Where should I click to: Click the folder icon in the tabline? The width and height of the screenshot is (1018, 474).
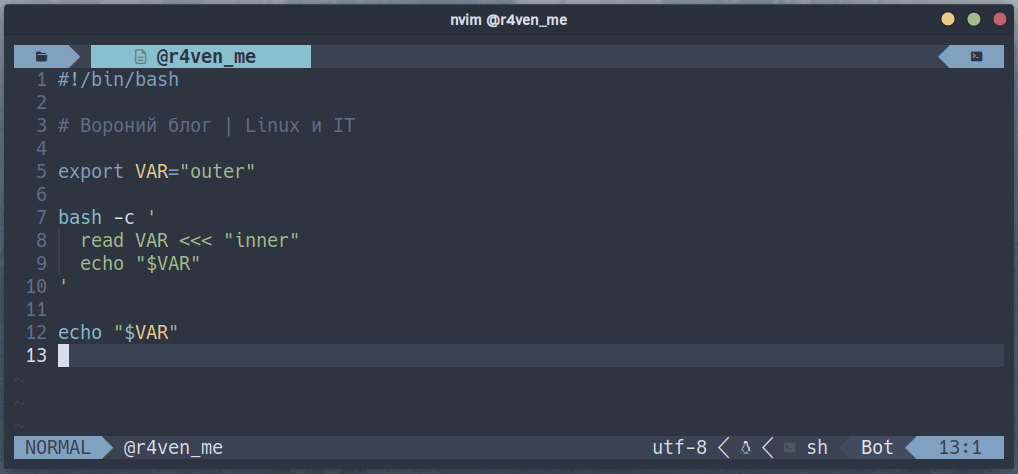pyautogui.click(x=42, y=56)
